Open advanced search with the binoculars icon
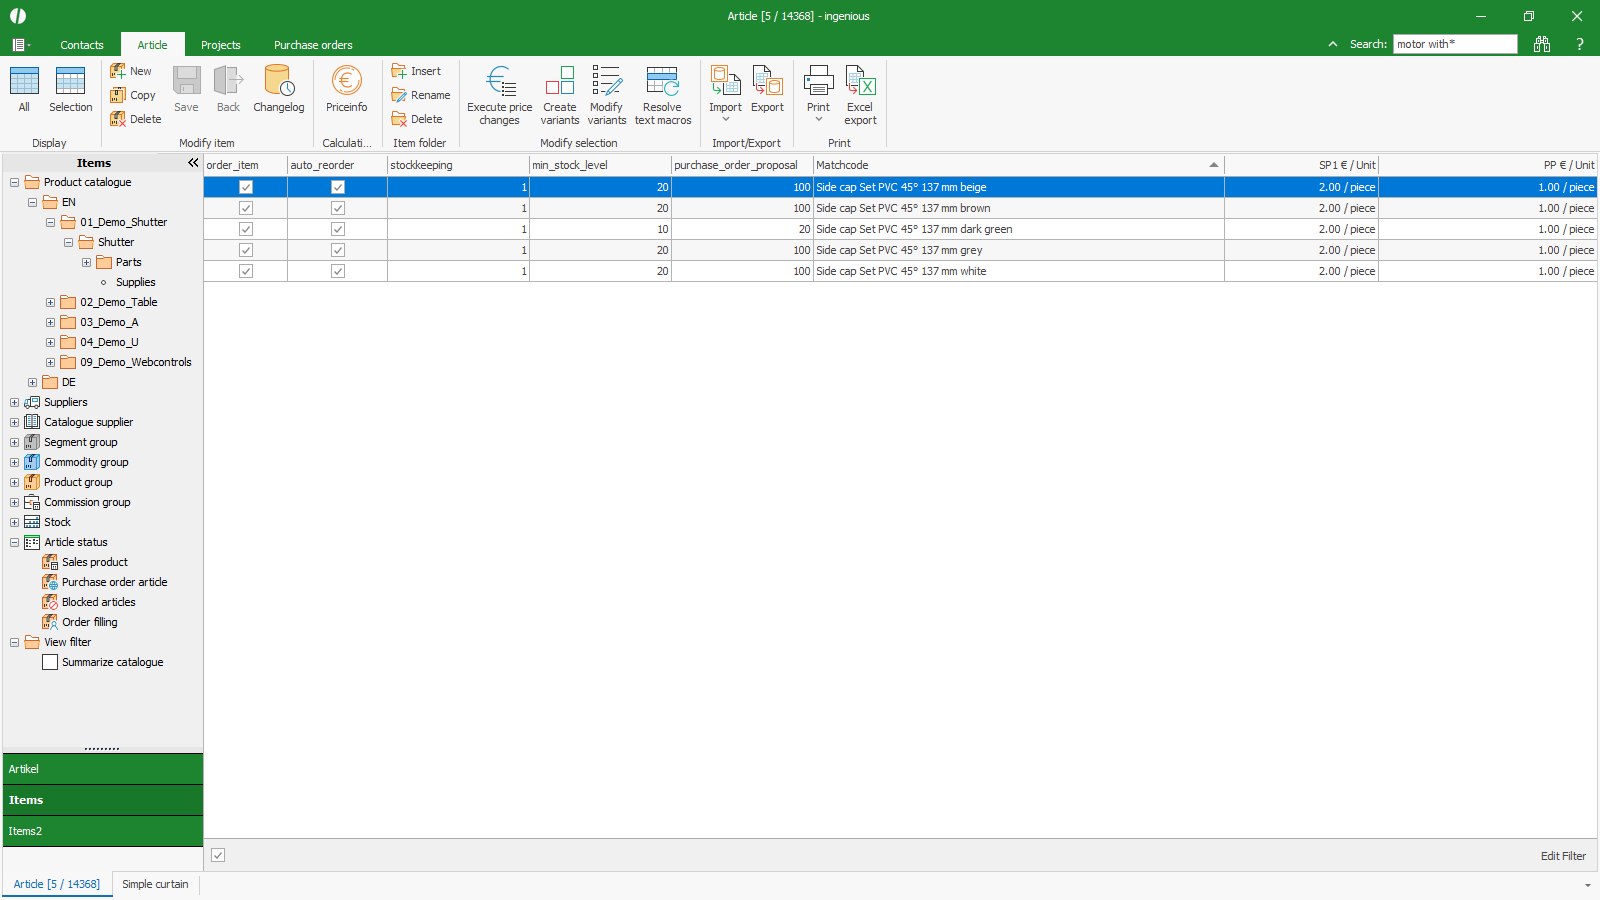The width and height of the screenshot is (1600, 900). click(x=1541, y=44)
